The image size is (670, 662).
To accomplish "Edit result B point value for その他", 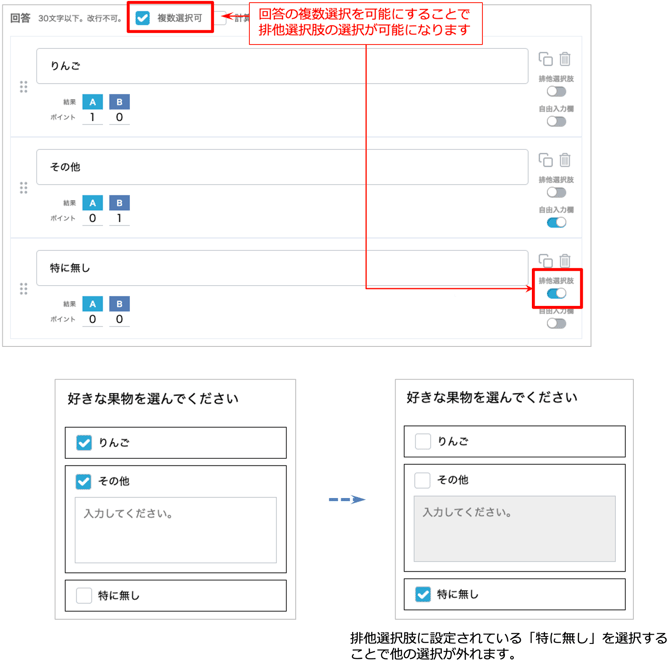I will [x=119, y=218].
